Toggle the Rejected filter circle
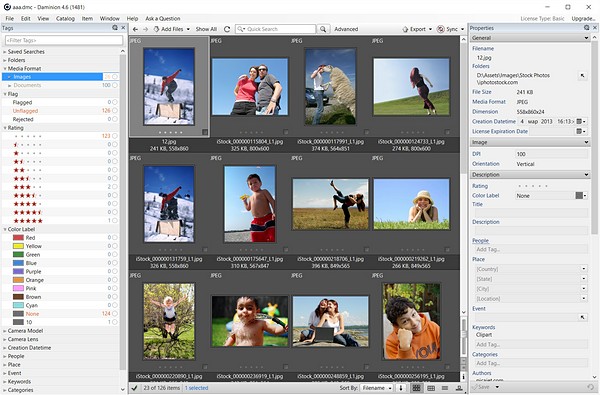This screenshot has width=600, height=395. coord(114,119)
